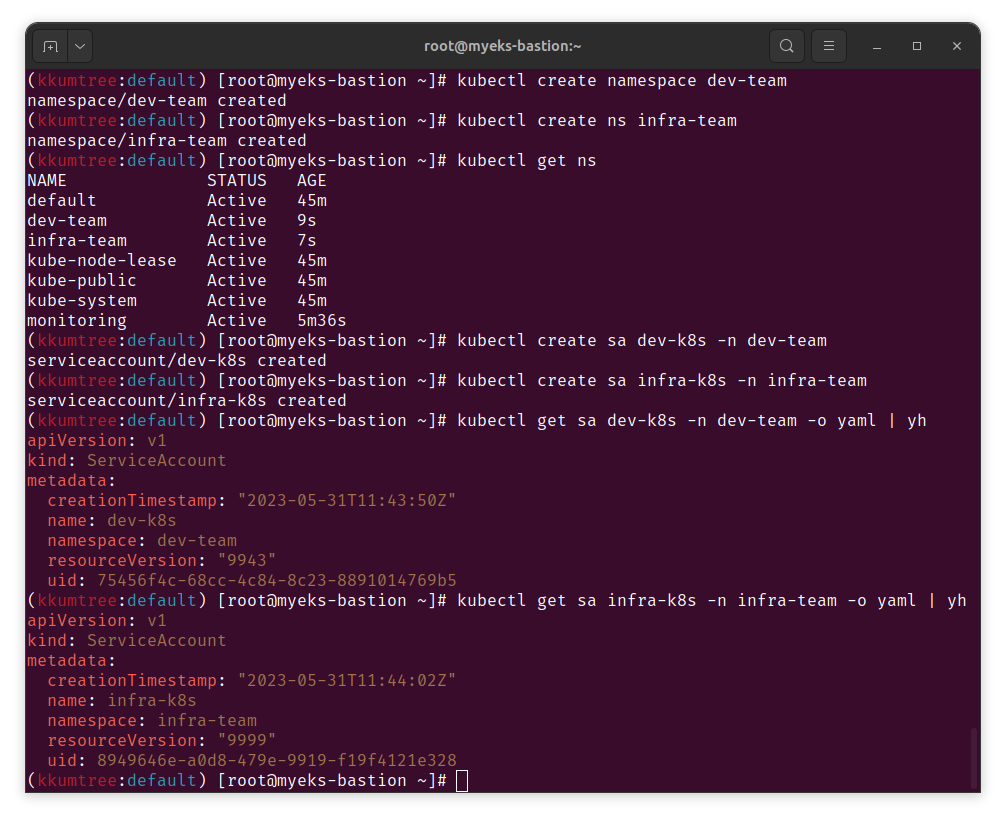The width and height of the screenshot is (1006, 821).
Task: Click the STATUS column header
Action: (x=237, y=180)
